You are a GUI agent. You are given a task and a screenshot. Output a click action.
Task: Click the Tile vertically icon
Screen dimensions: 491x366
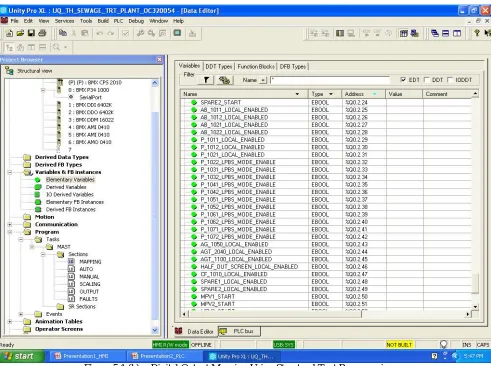point(457,33)
